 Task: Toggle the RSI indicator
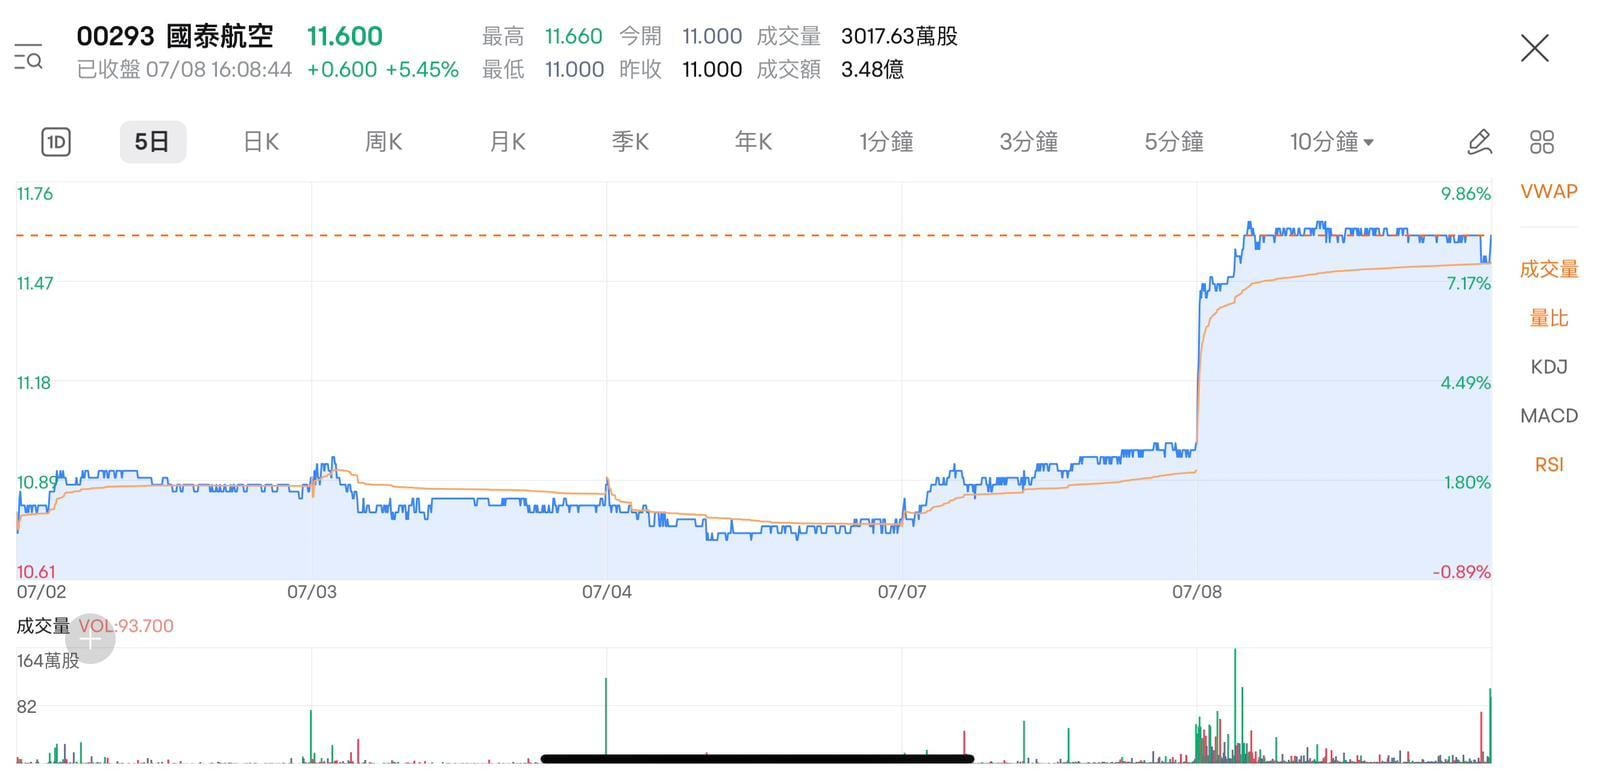[x=1548, y=465]
